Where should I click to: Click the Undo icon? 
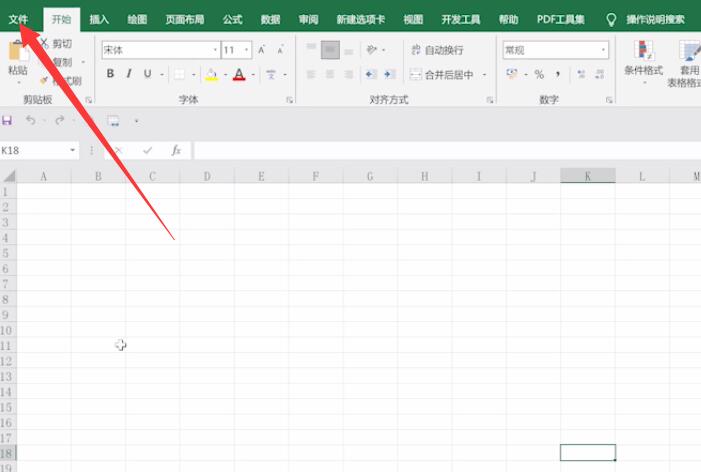pyautogui.click(x=30, y=120)
